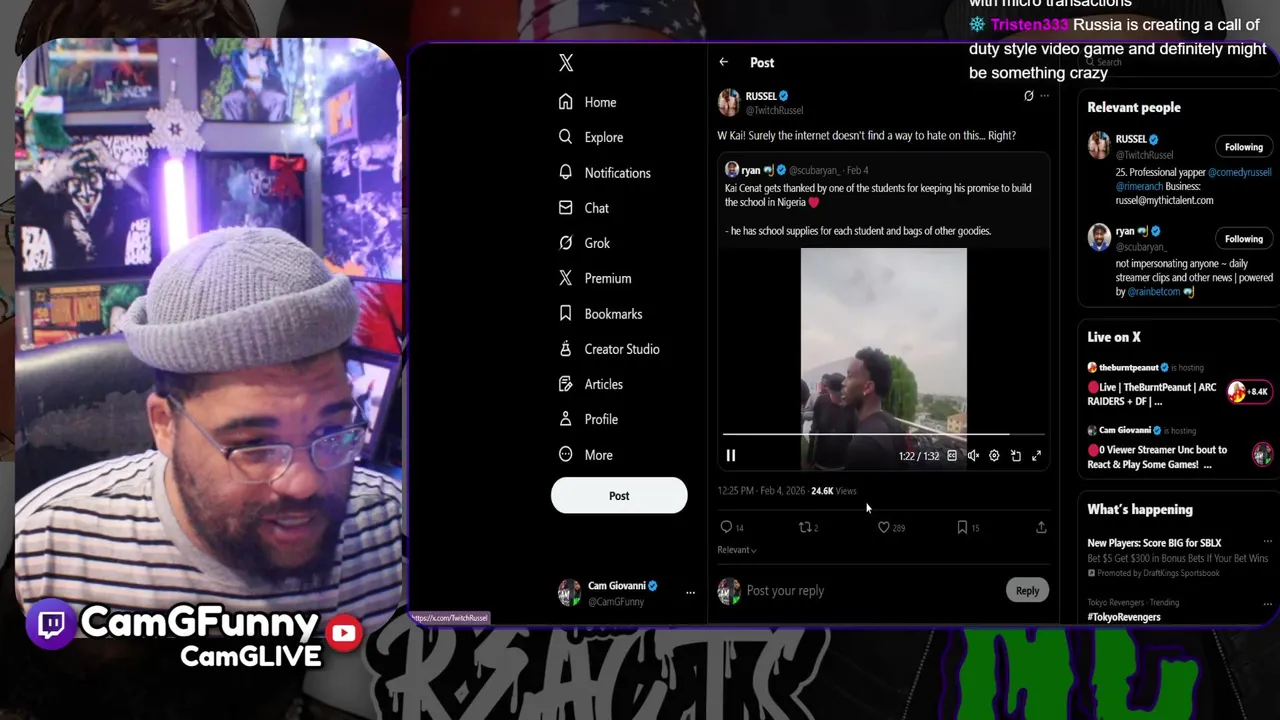Toggle picture-in-picture for the video
This screenshot has width=1280, height=720.
coord(1015,456)
